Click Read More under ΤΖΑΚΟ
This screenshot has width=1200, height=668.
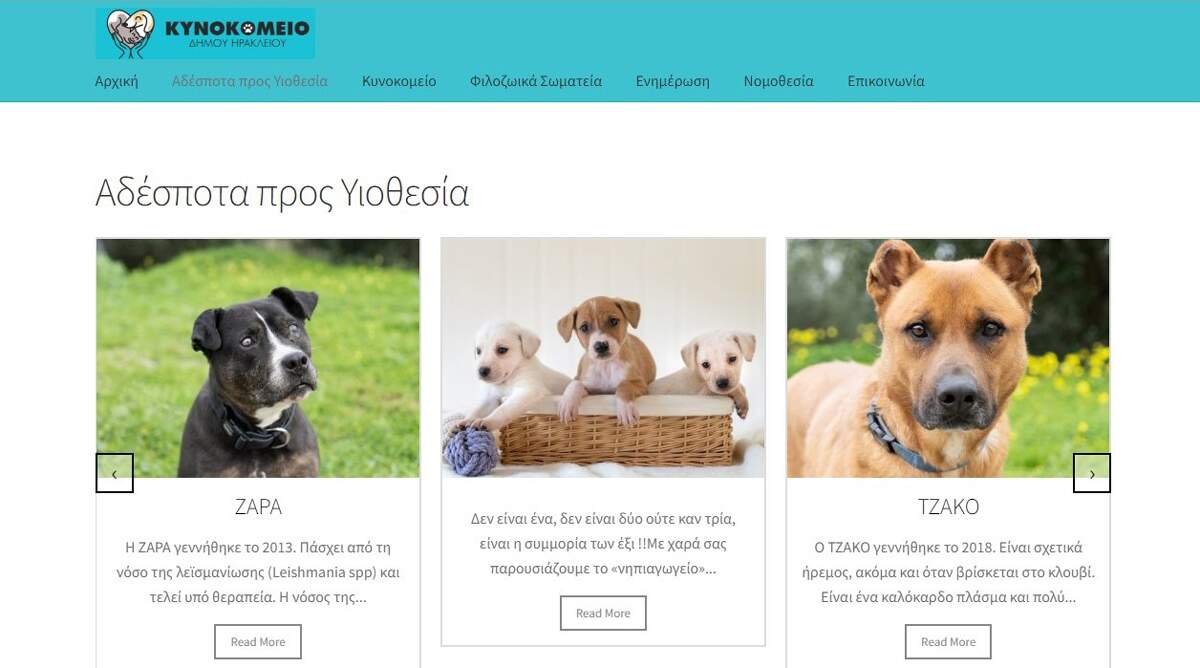click(948, 642)
